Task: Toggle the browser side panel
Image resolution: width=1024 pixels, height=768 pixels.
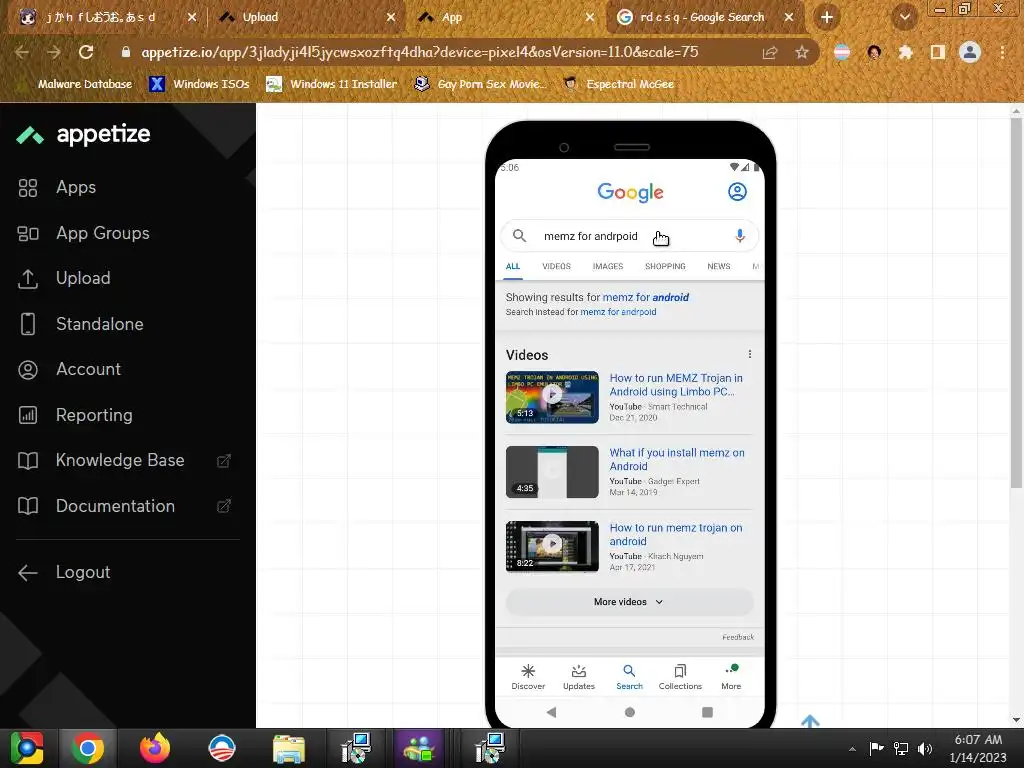Action: tap(938, 52)
